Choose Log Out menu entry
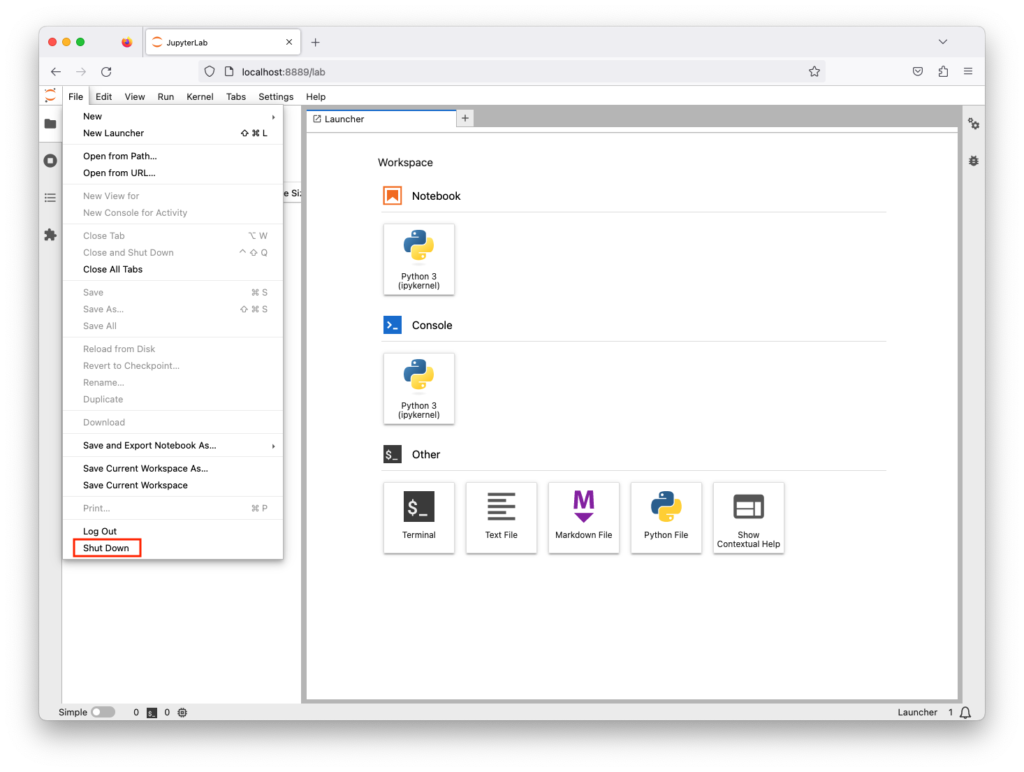 (100, 532)
